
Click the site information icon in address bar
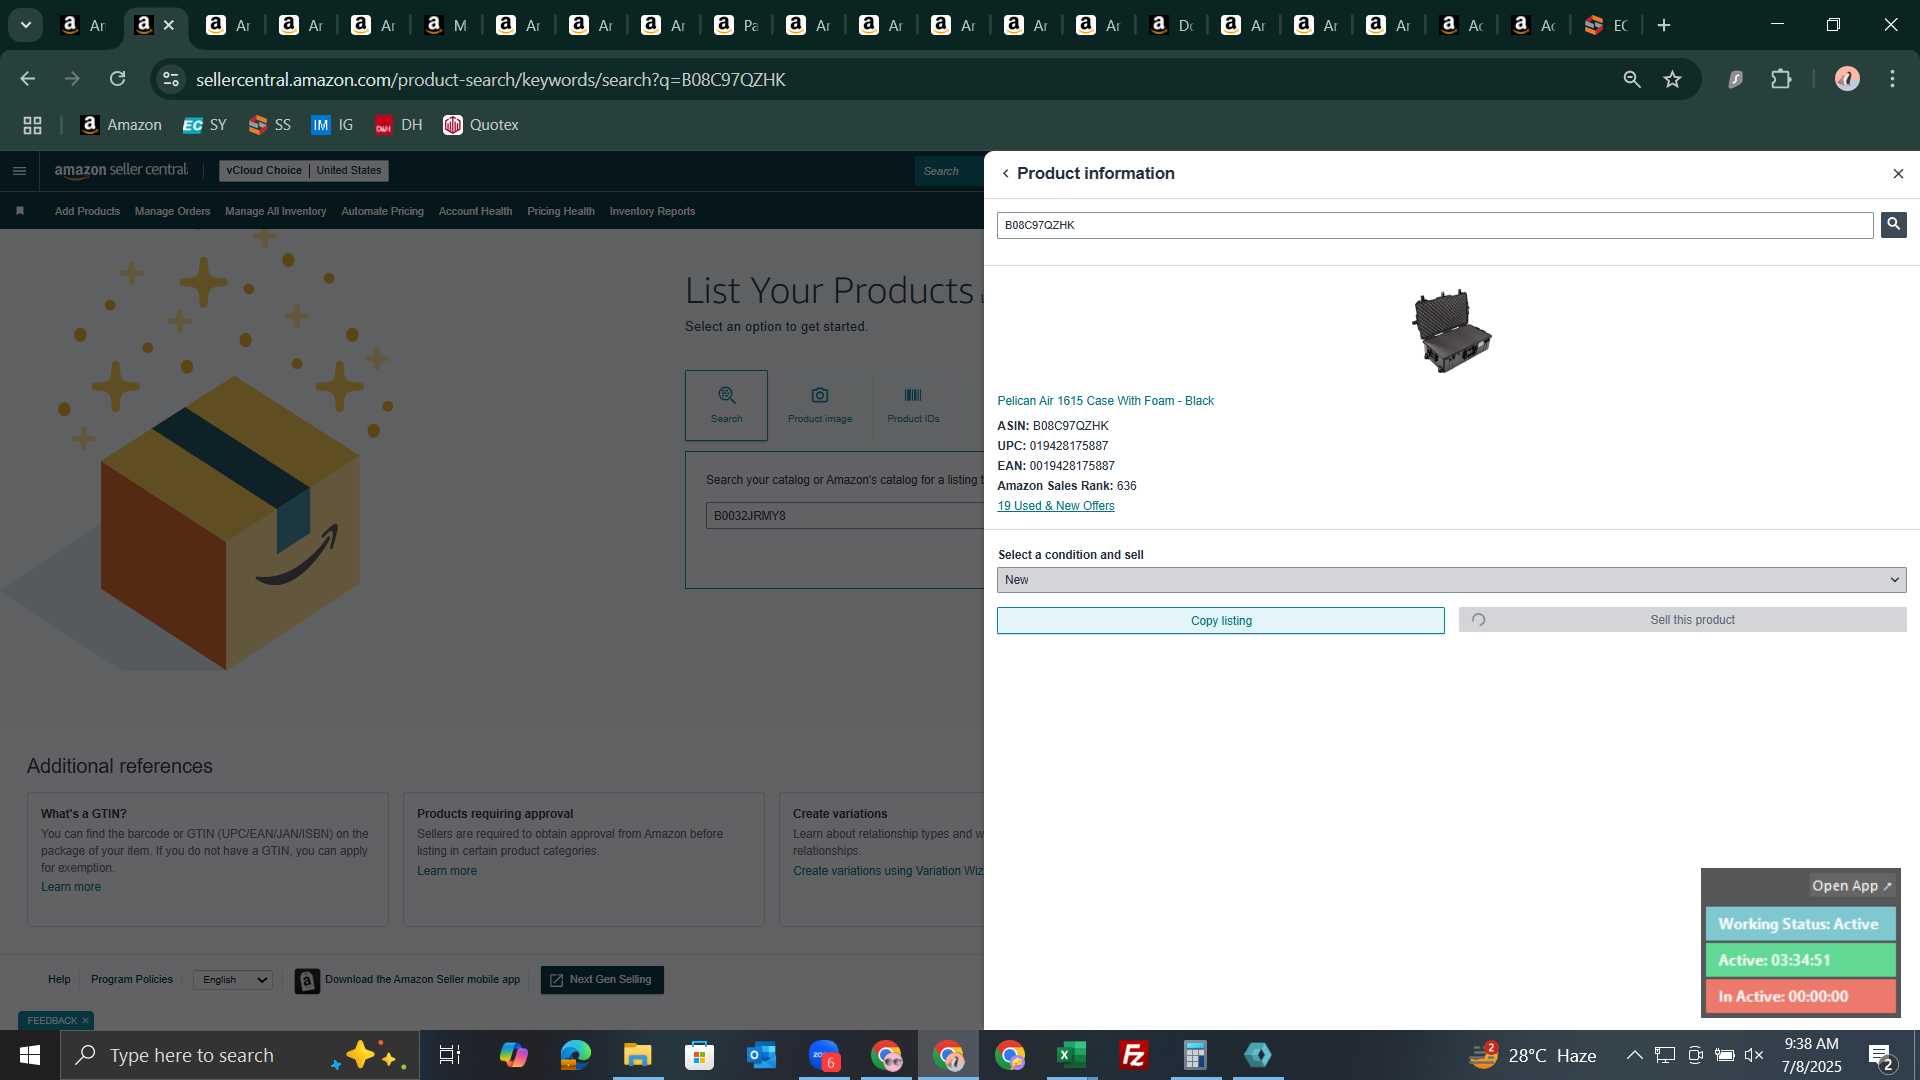(171, 79)
